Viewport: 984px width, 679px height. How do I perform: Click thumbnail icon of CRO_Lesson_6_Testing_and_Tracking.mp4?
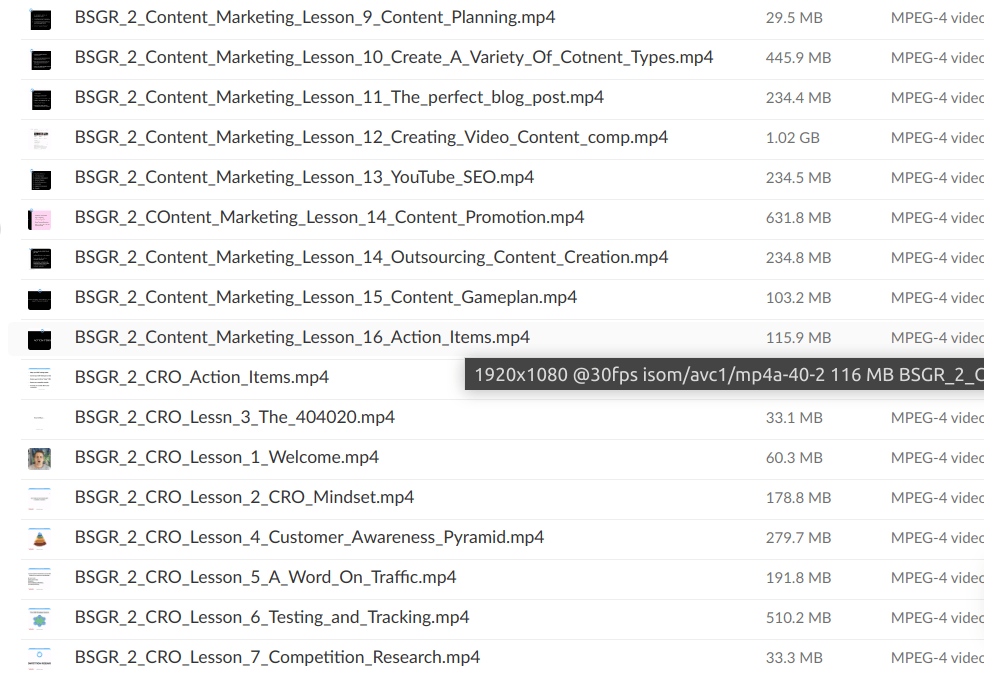40,618
